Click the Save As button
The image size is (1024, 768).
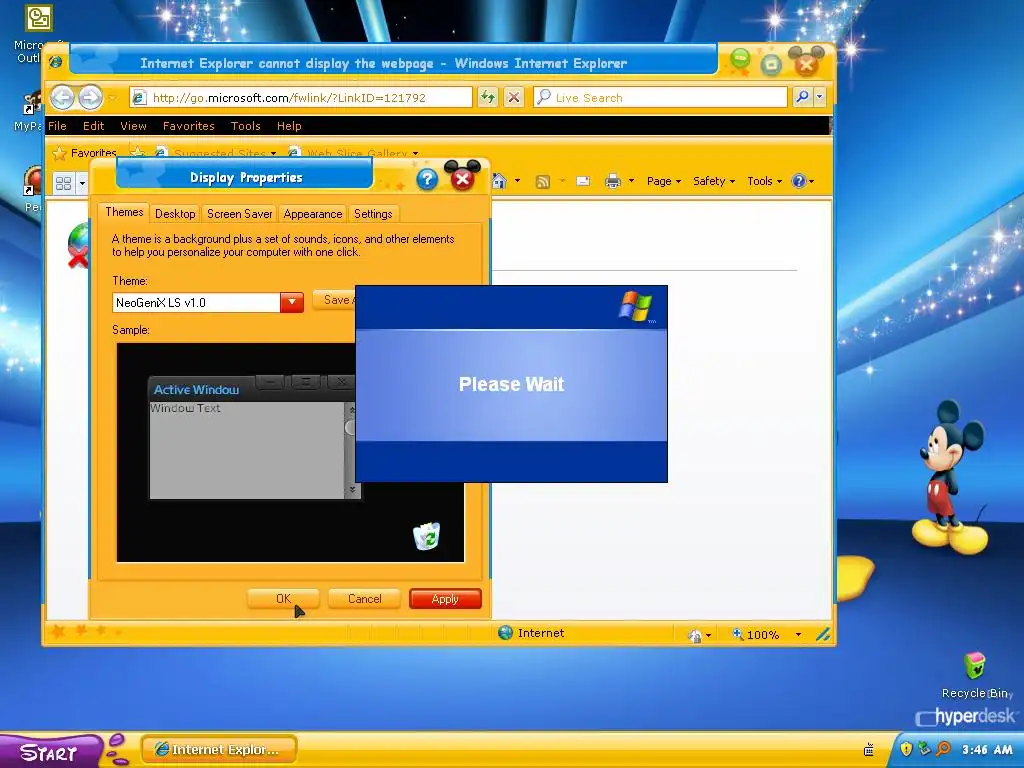point(334,300)
